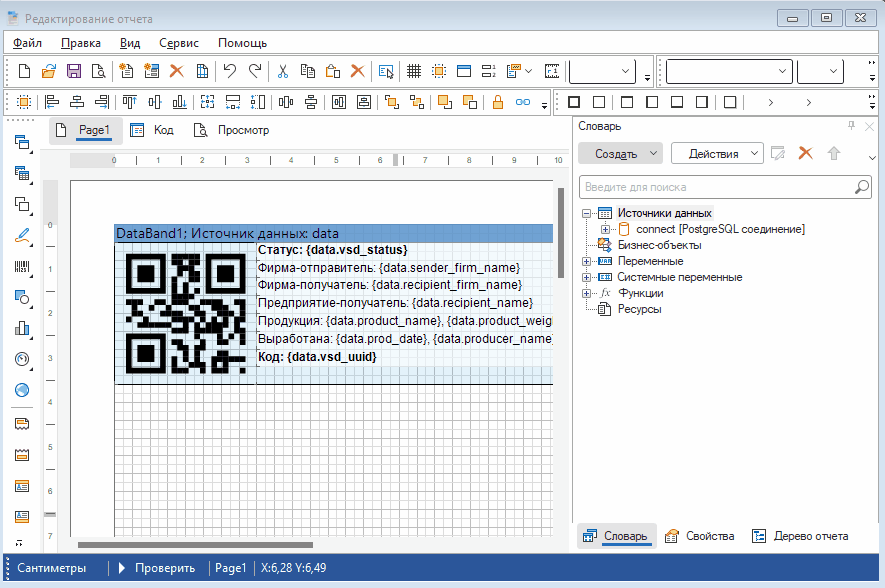Align selected components to the right
The image size is (885, 588).
(x=102, y=102)
